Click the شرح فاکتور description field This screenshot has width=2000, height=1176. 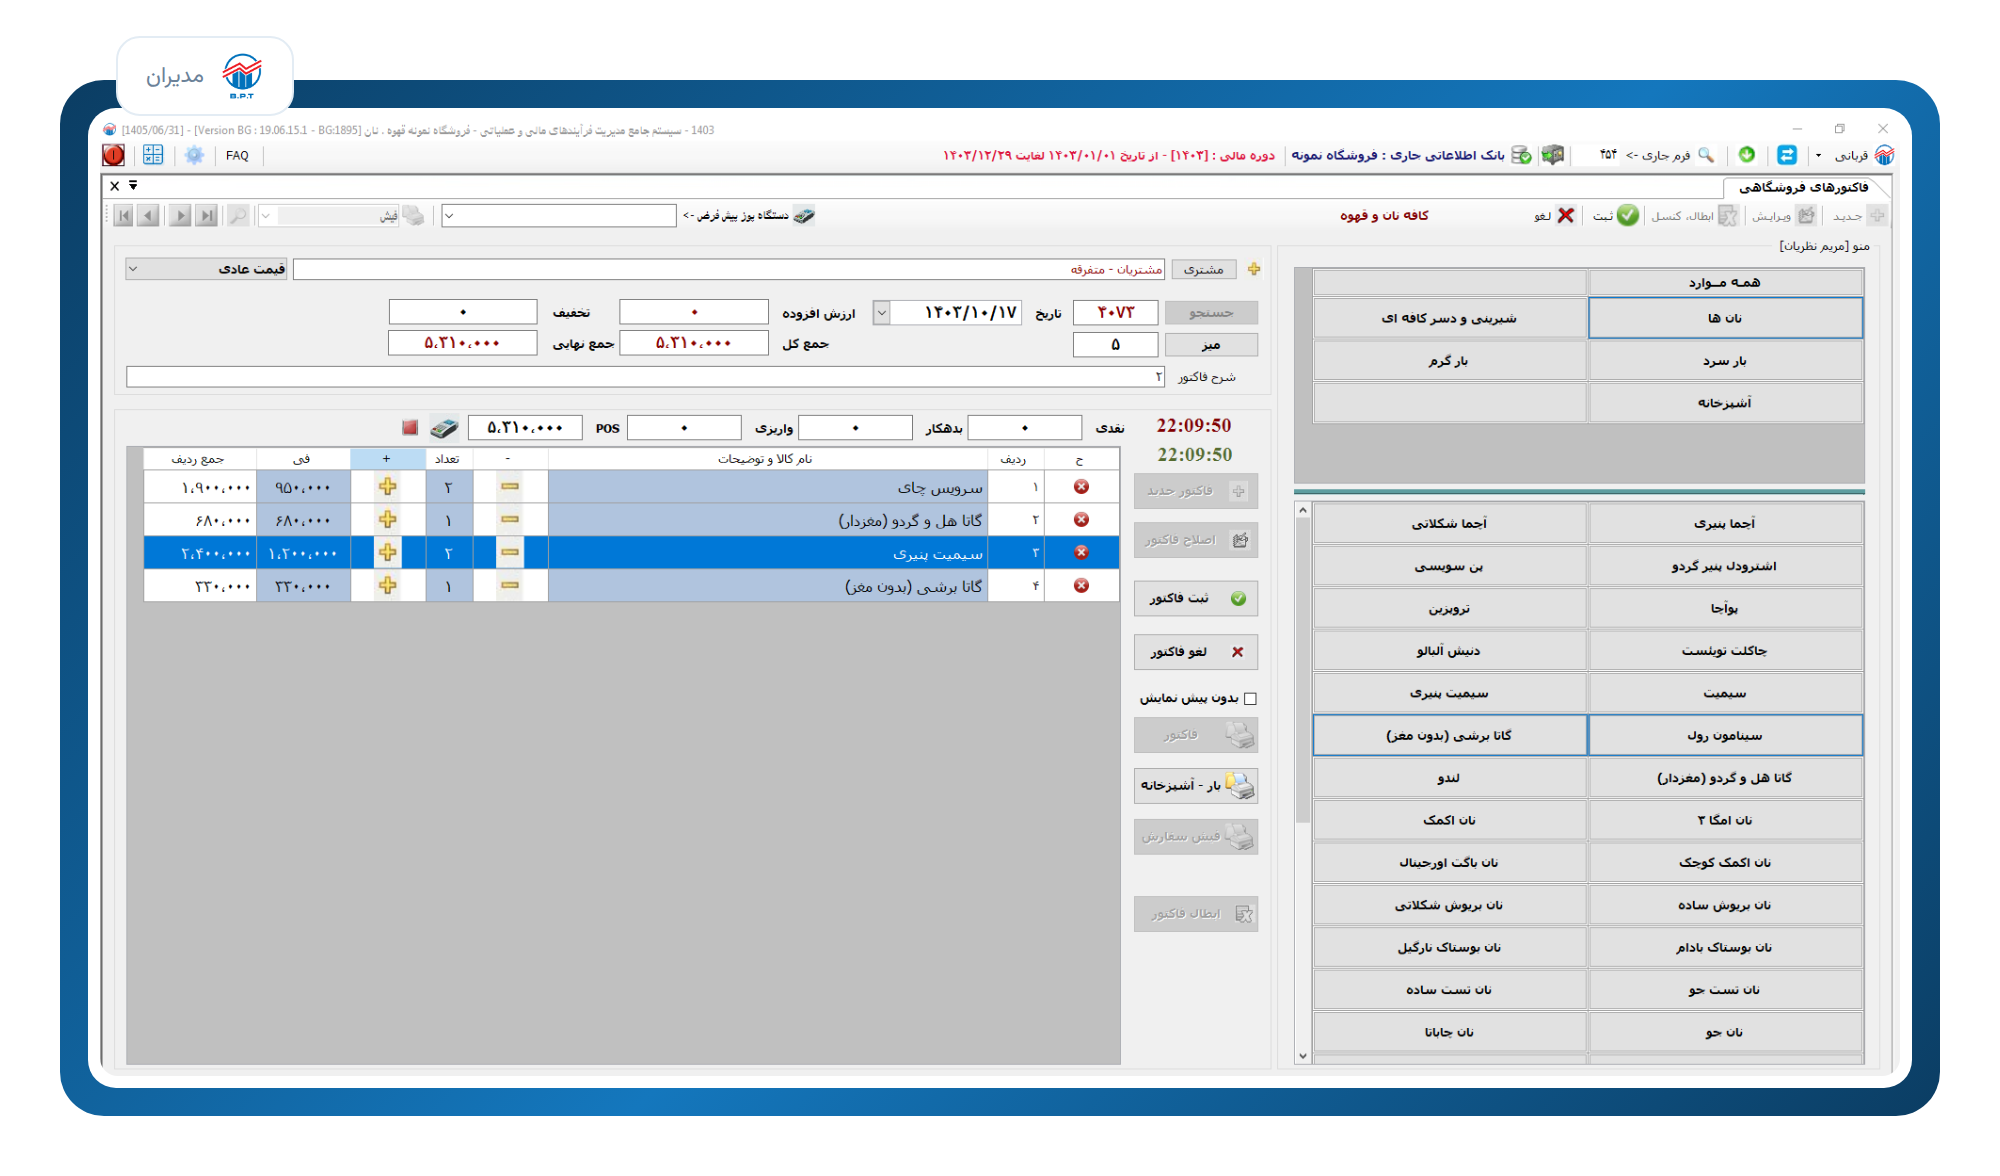[645, 377]
